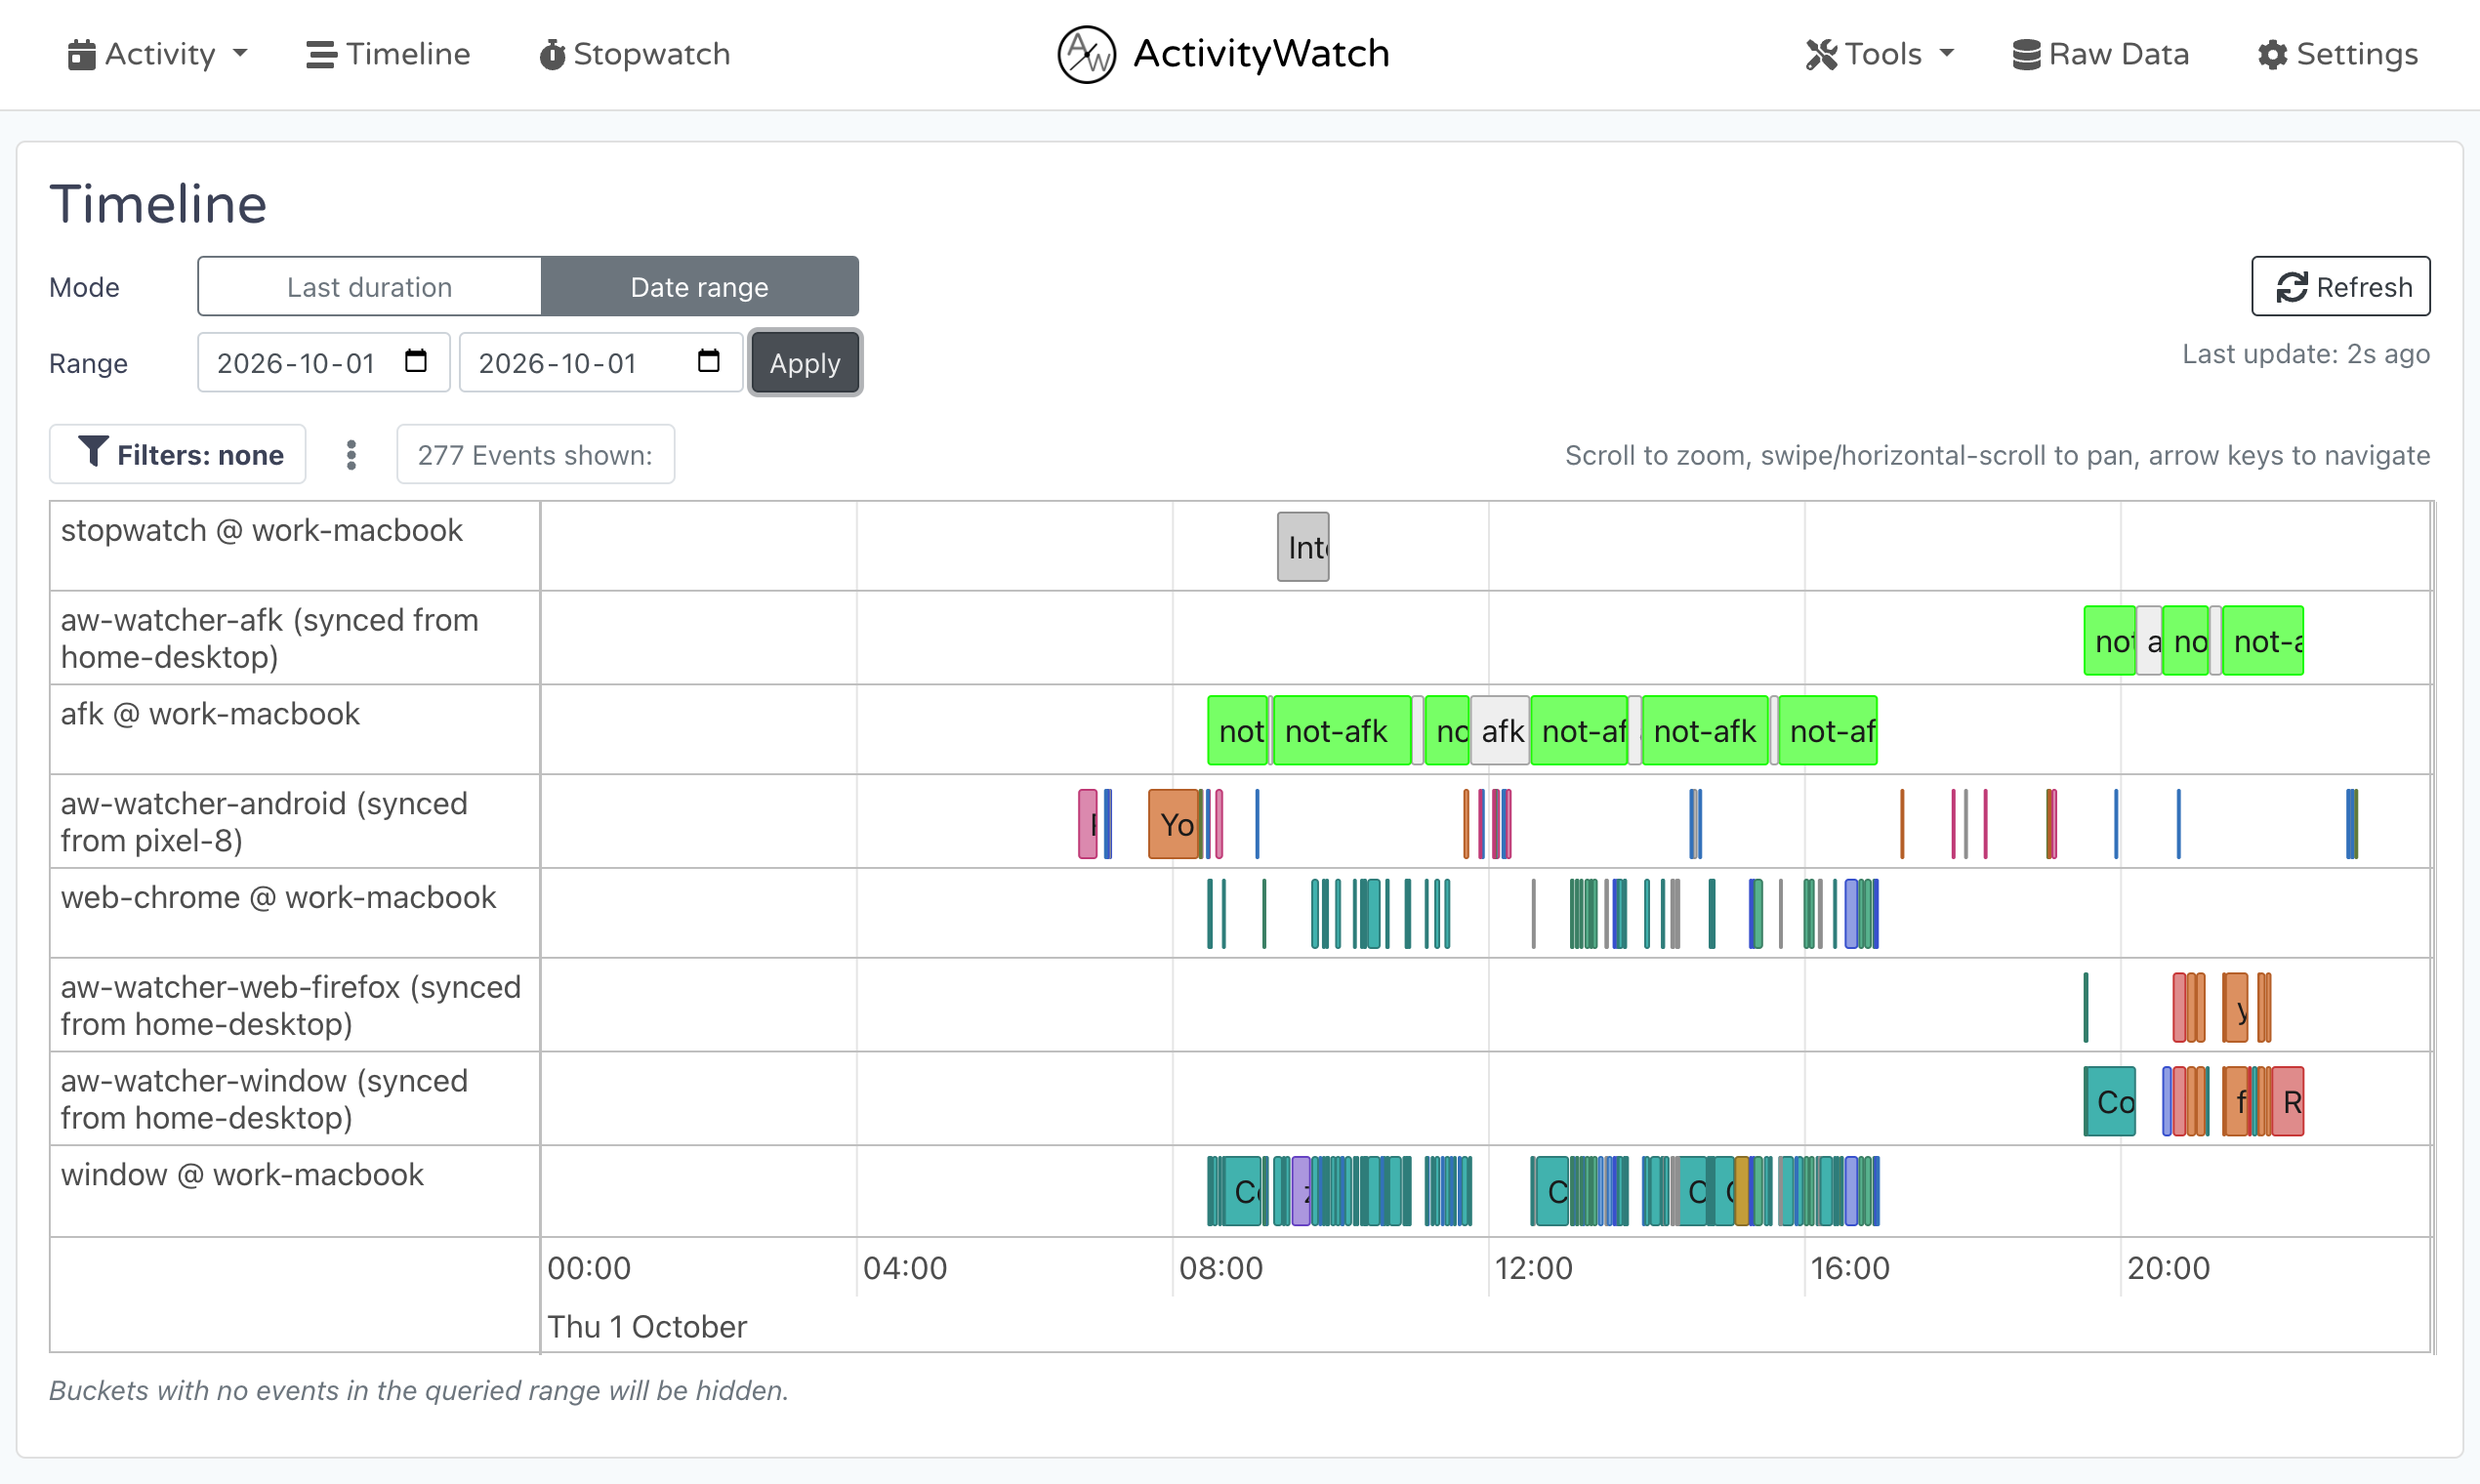Click the Activity calendar icon in navbar

(81, 54)
